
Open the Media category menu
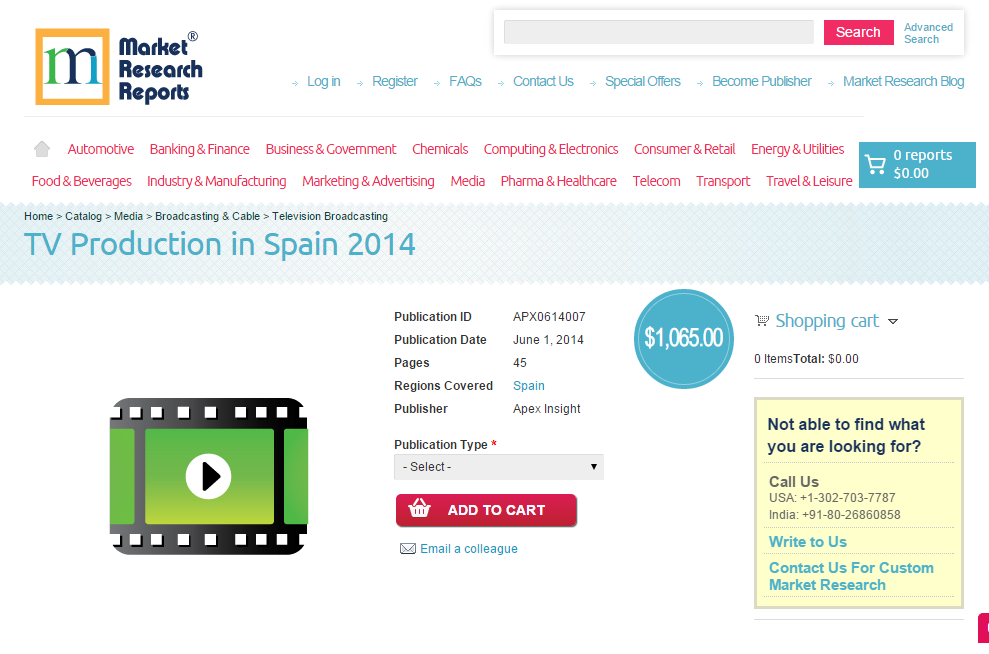point(467,181)
